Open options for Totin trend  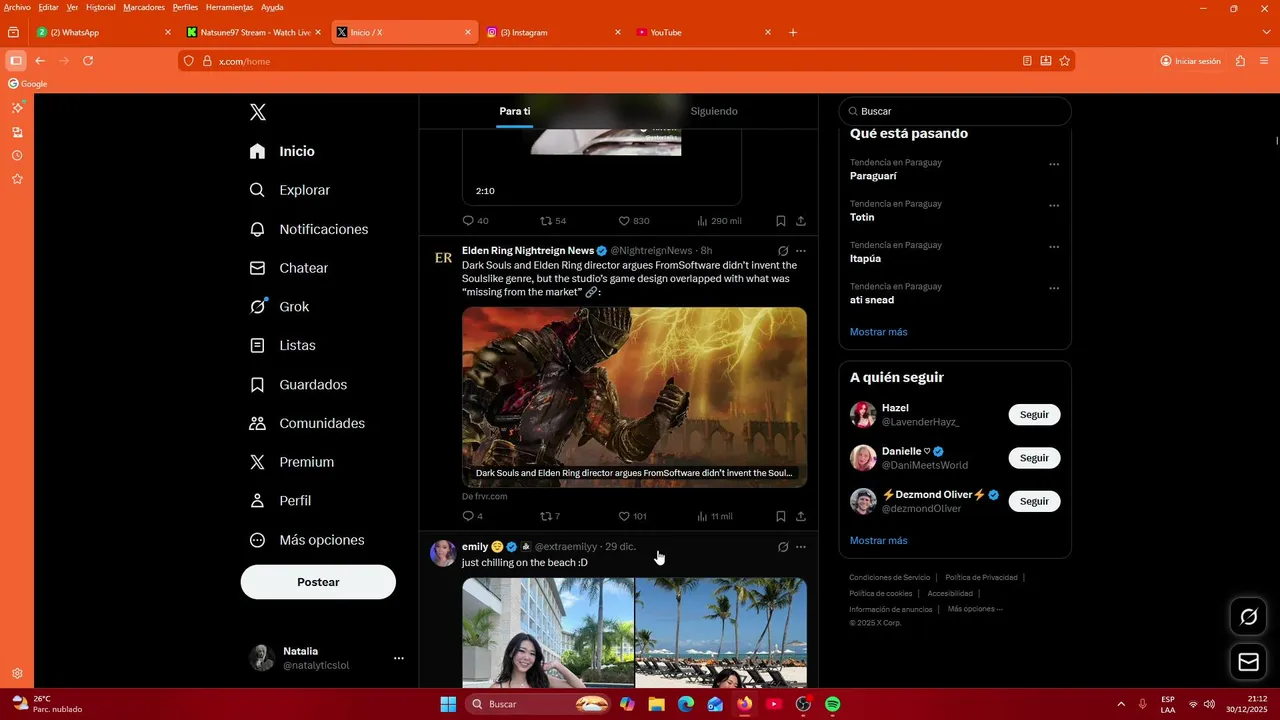[1054, 206]
